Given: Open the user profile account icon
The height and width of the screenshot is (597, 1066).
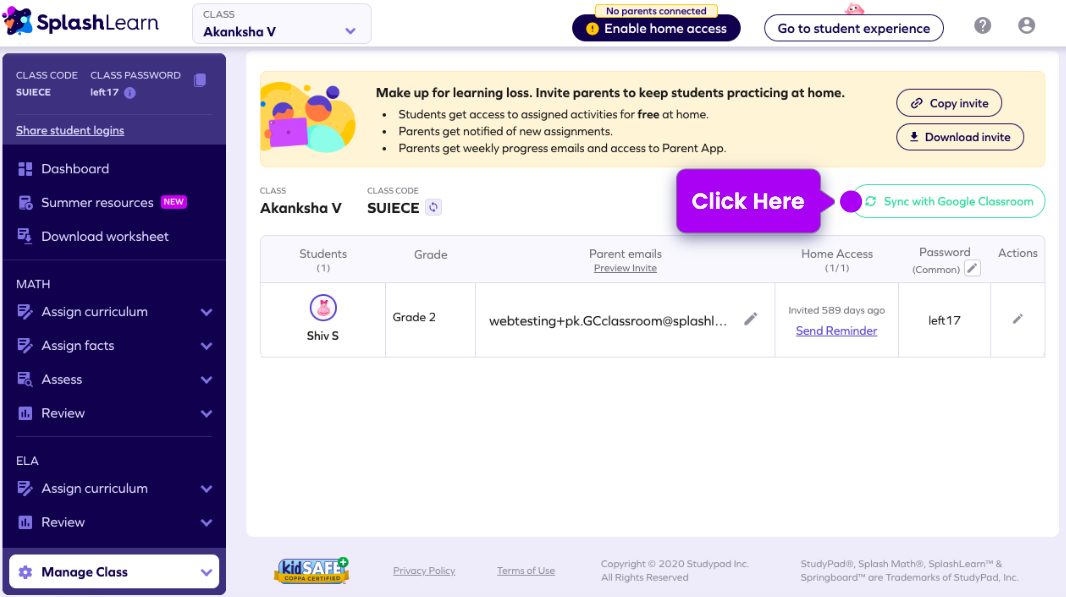Looking at the screenshot, I should [1026, 26].
